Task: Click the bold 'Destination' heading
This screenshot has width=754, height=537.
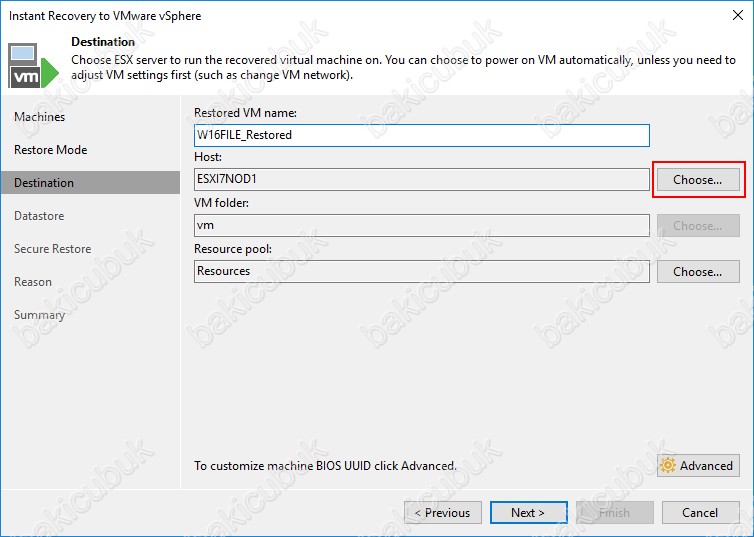Action: tap(103, 42)
